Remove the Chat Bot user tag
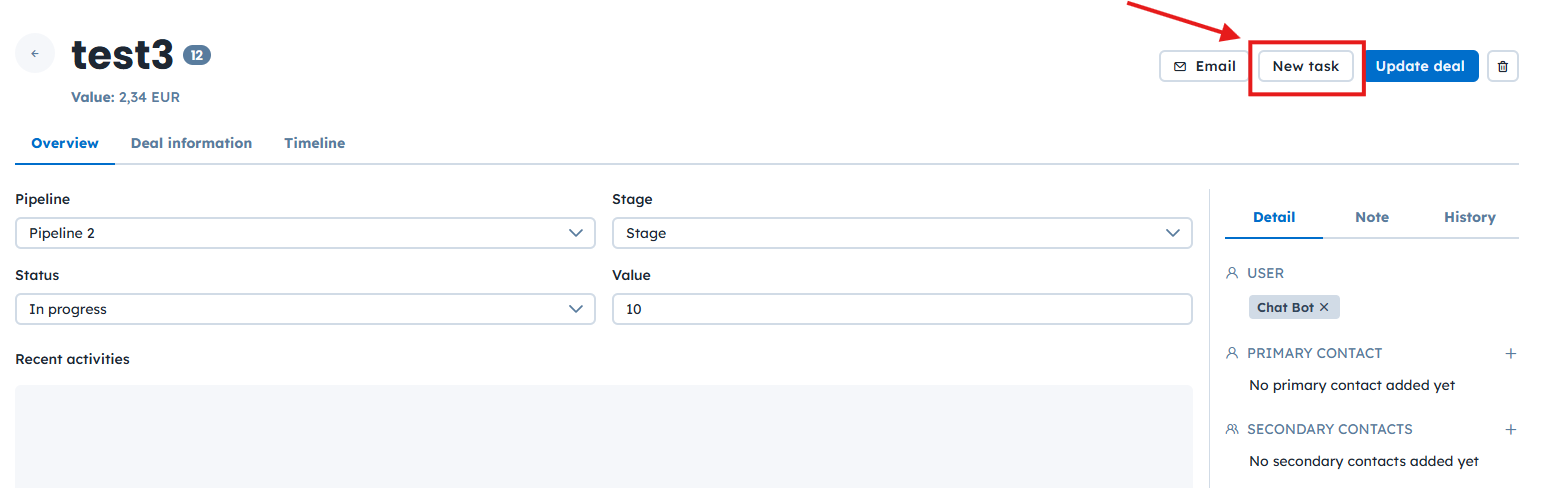Screen dimensions: 1554x488 1324,308
